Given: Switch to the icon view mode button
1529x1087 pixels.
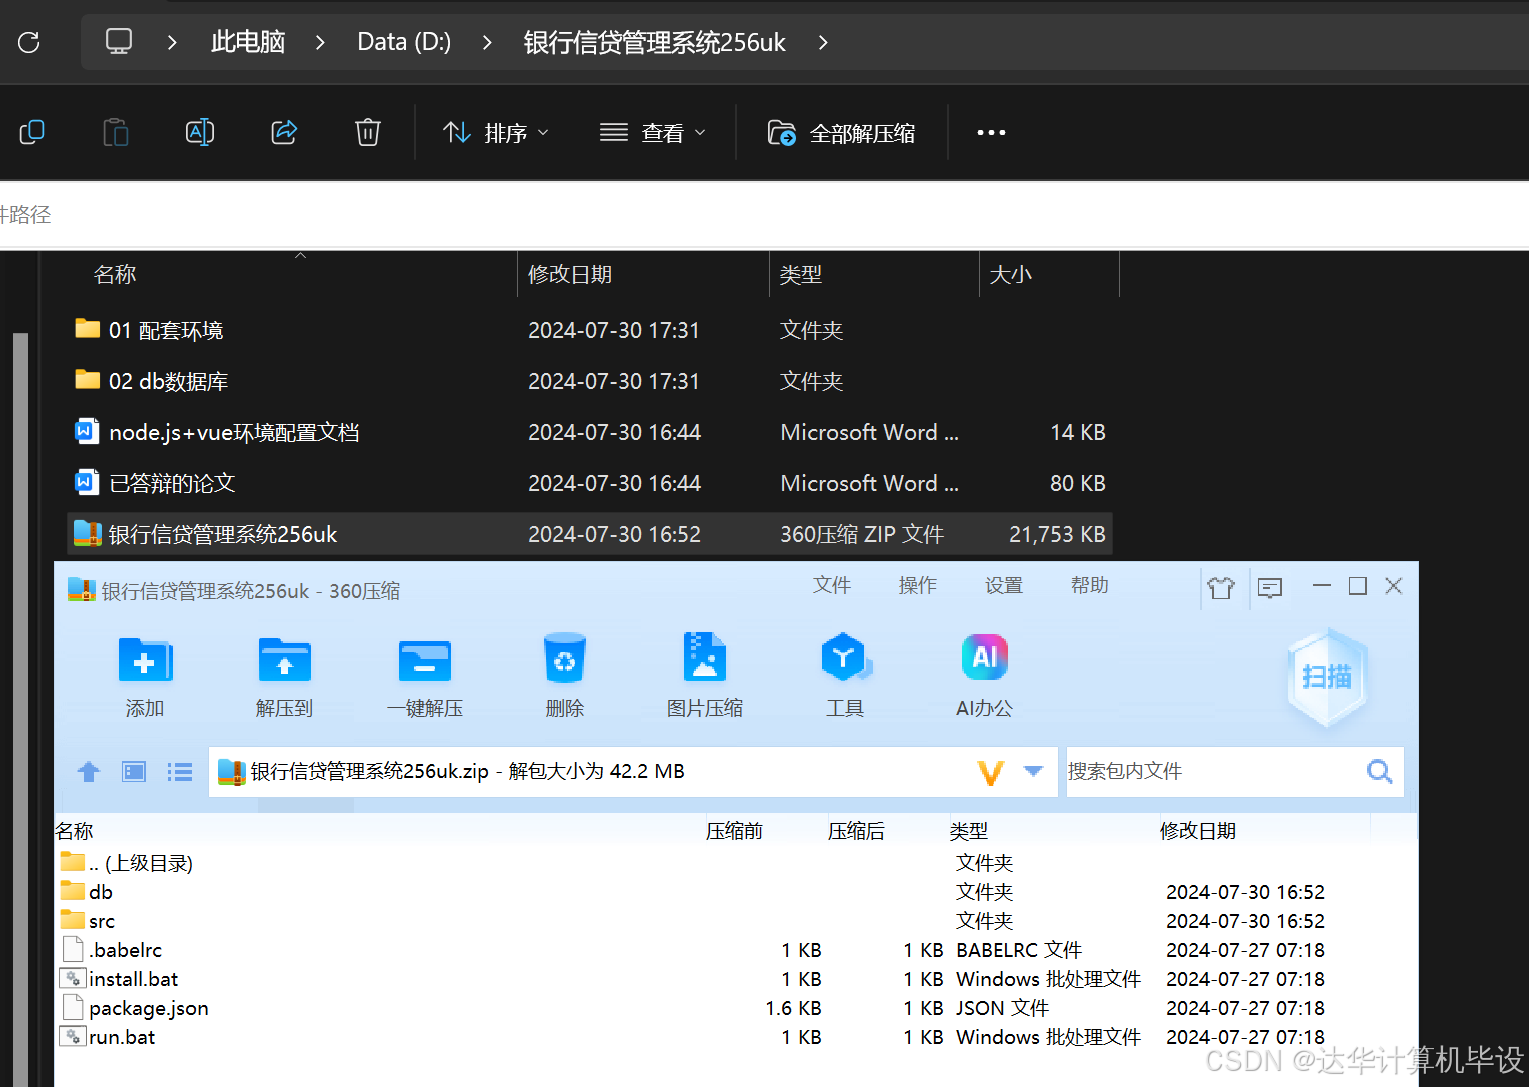Looking at the screenshot, I should (134, 771).
